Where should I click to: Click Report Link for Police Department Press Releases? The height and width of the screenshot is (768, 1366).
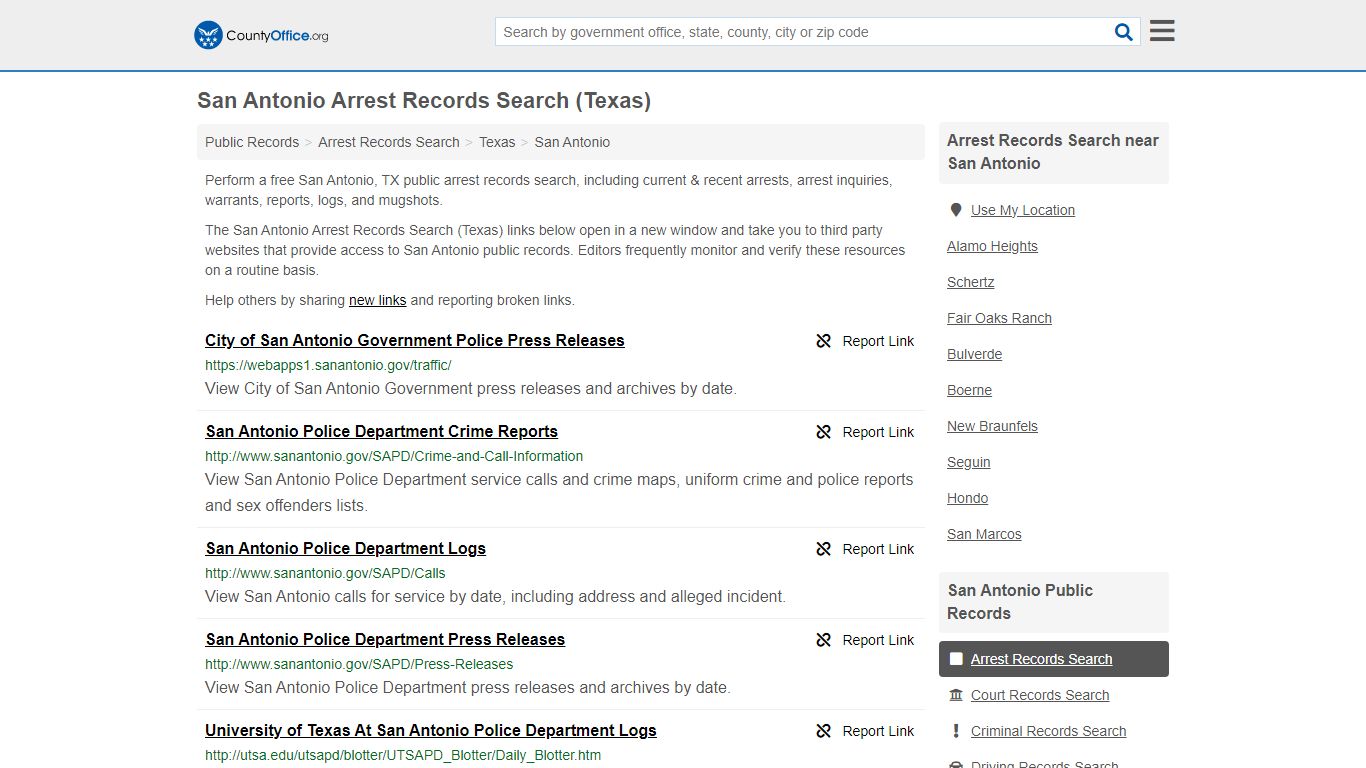[x=878, y=640]
